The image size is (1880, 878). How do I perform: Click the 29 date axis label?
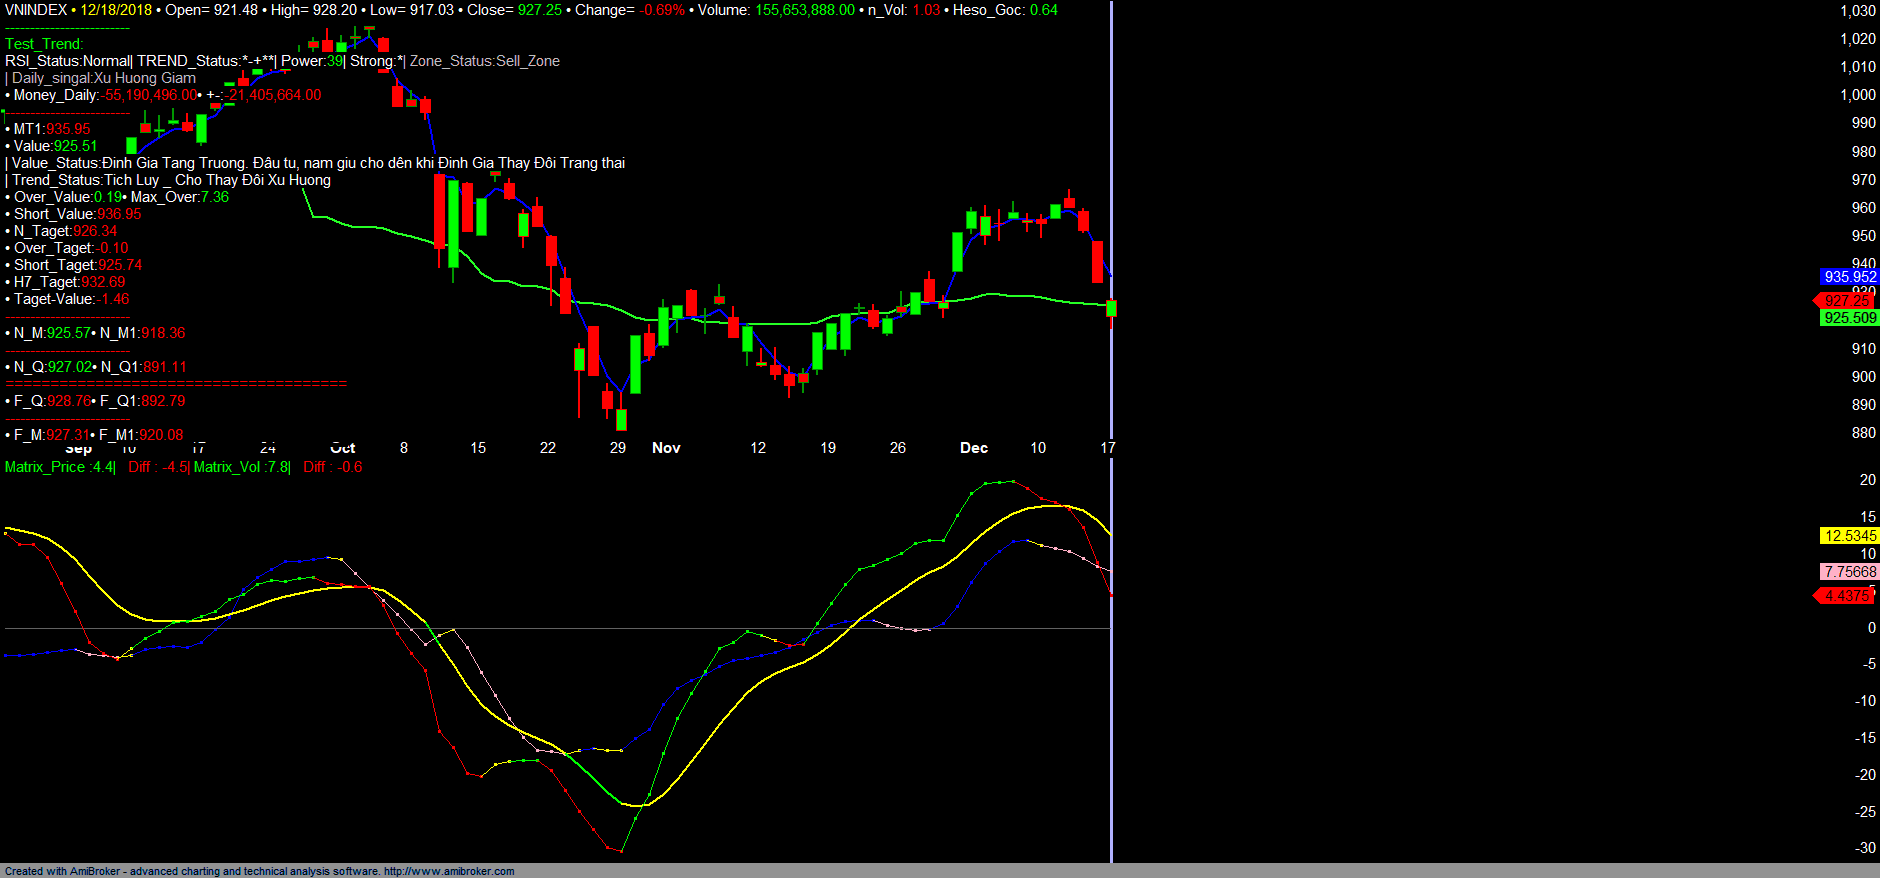(618, 448)
